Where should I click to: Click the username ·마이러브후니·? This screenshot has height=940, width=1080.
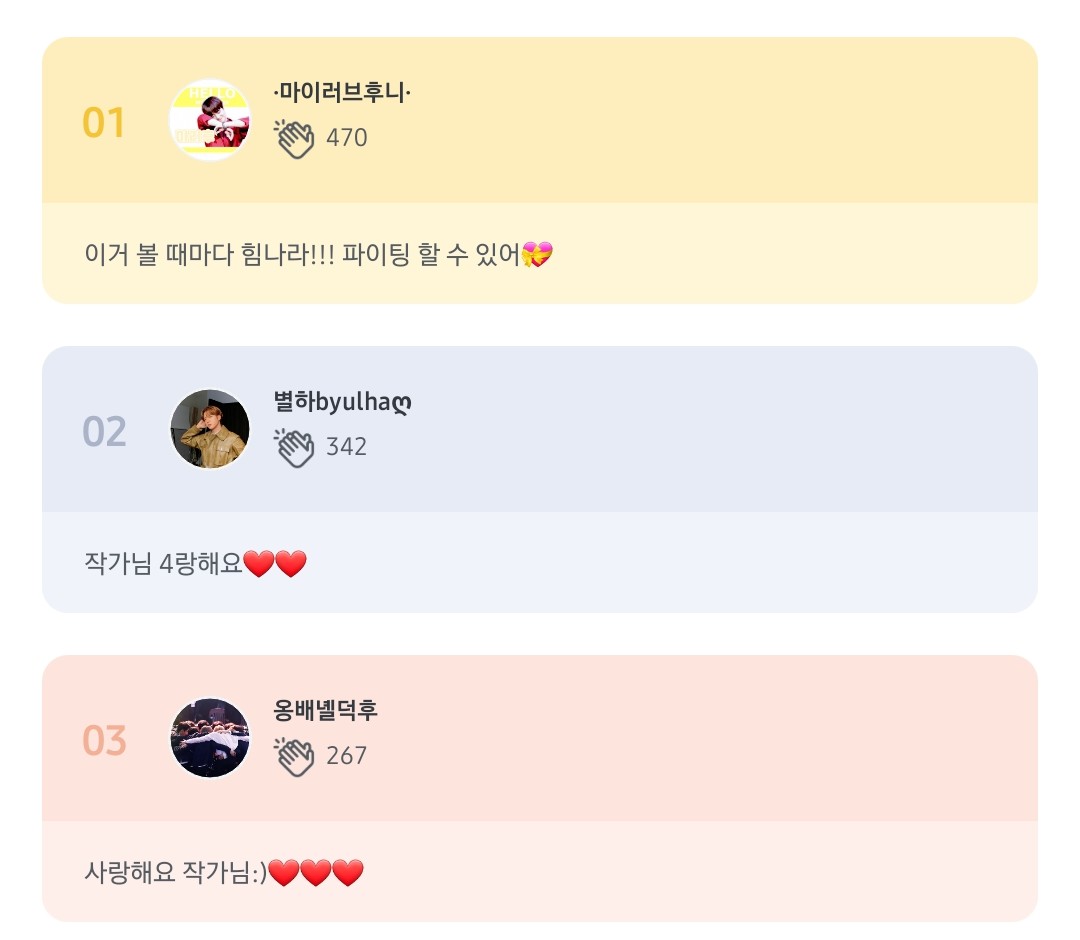[x=342, y=93]
